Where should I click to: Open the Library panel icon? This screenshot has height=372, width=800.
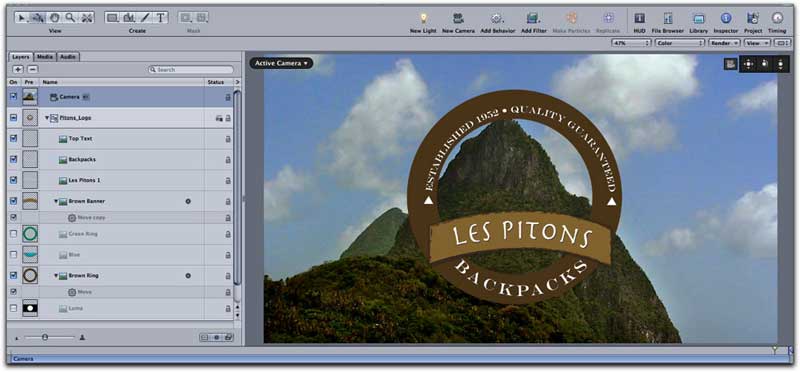[x=698, y=18]
